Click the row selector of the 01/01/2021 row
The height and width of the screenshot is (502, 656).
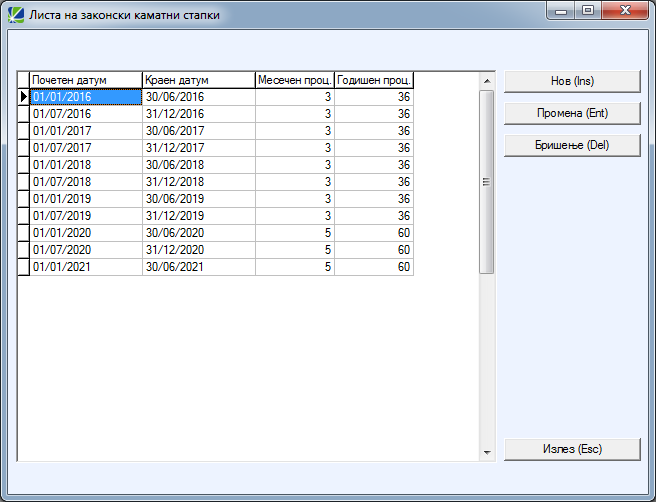(x=23, y=267)
